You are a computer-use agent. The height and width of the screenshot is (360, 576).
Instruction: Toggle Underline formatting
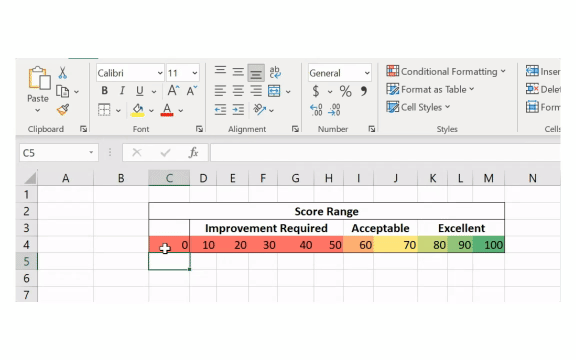[140, 91]
